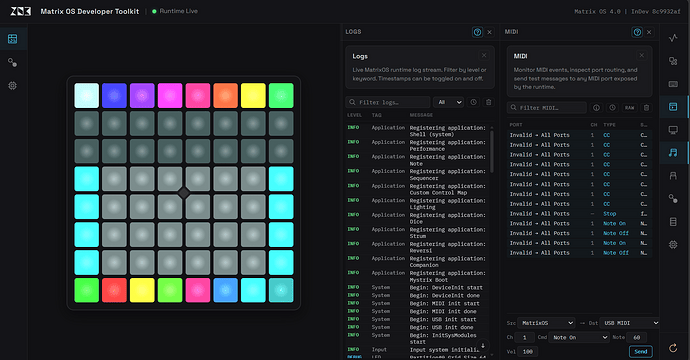Click the key-like icon below grid view icon
This screenshot has width=690, height=360.
(12, 62)
